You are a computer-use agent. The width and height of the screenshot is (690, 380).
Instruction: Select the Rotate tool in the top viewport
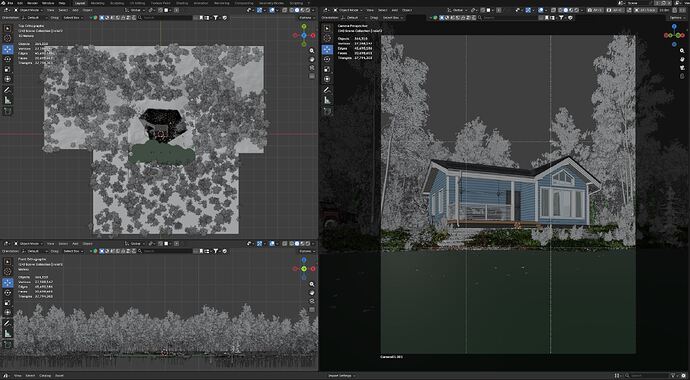pyautogui.click(x=7, y=59)
